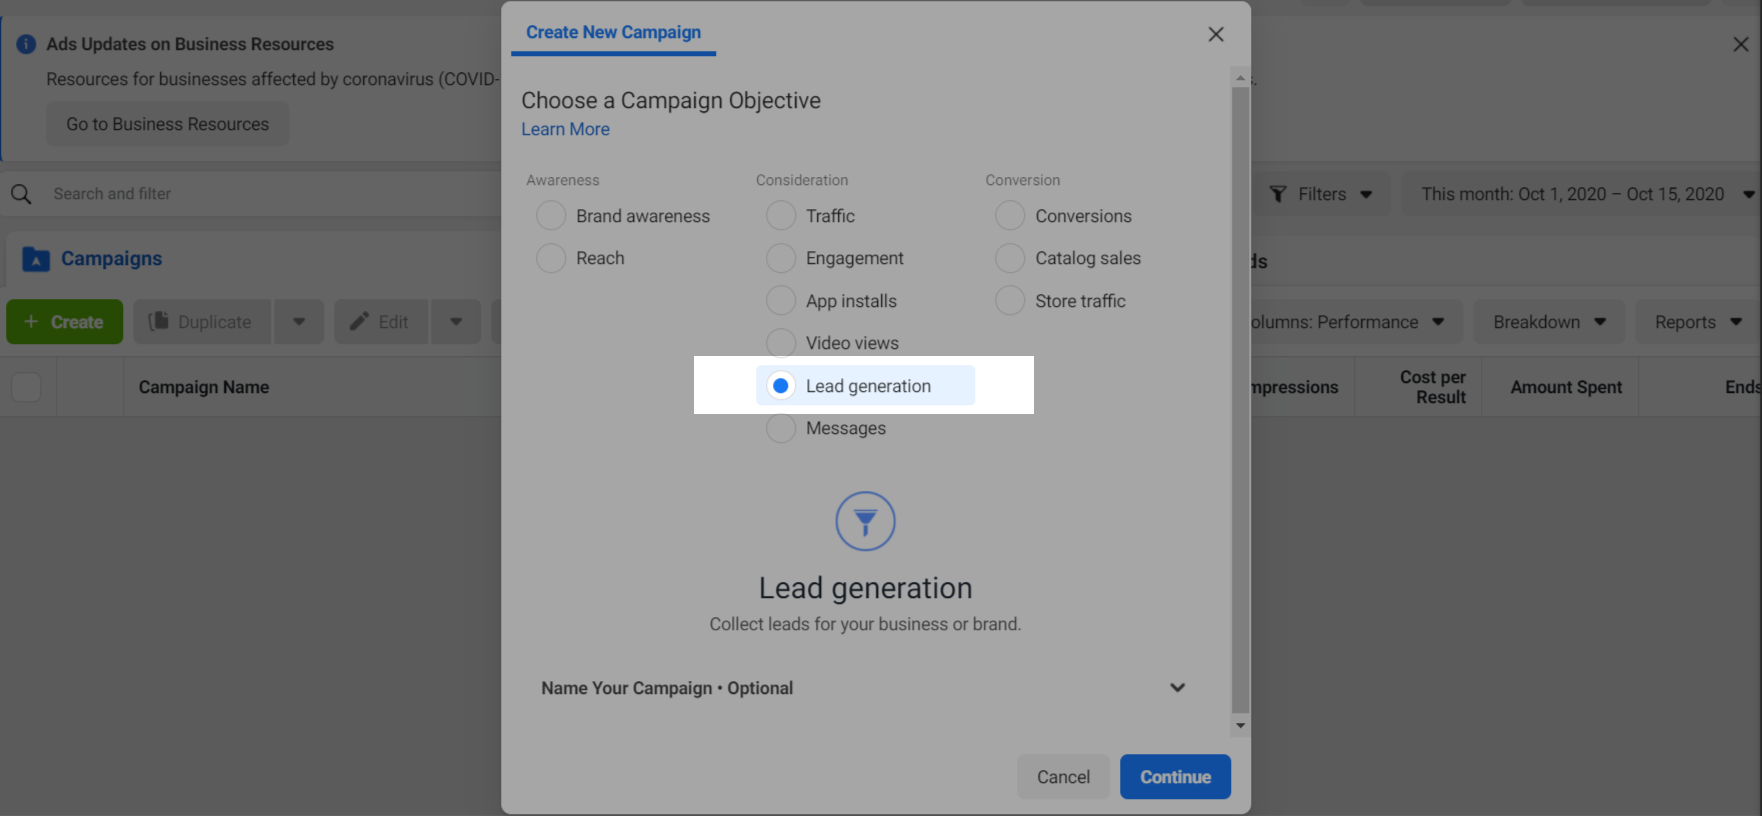This screenshot has width=1762, height=816.
Task: Click the pencil icon on Edit
Action: [359, 322]
